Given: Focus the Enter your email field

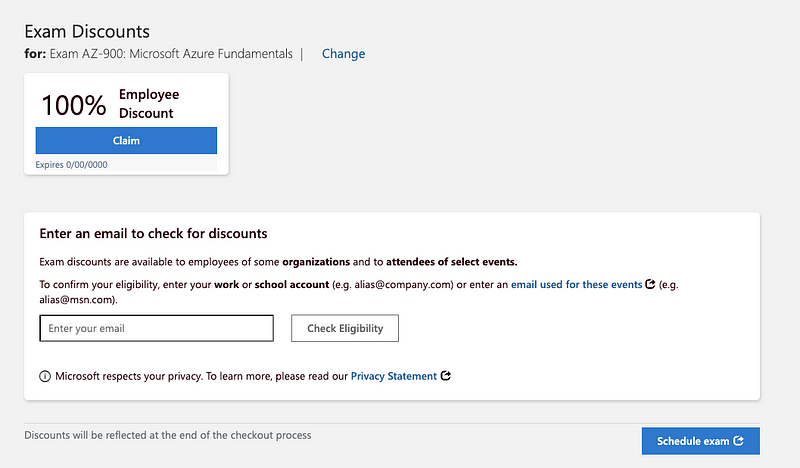Looking at the screenshot, I should point(157,328).
